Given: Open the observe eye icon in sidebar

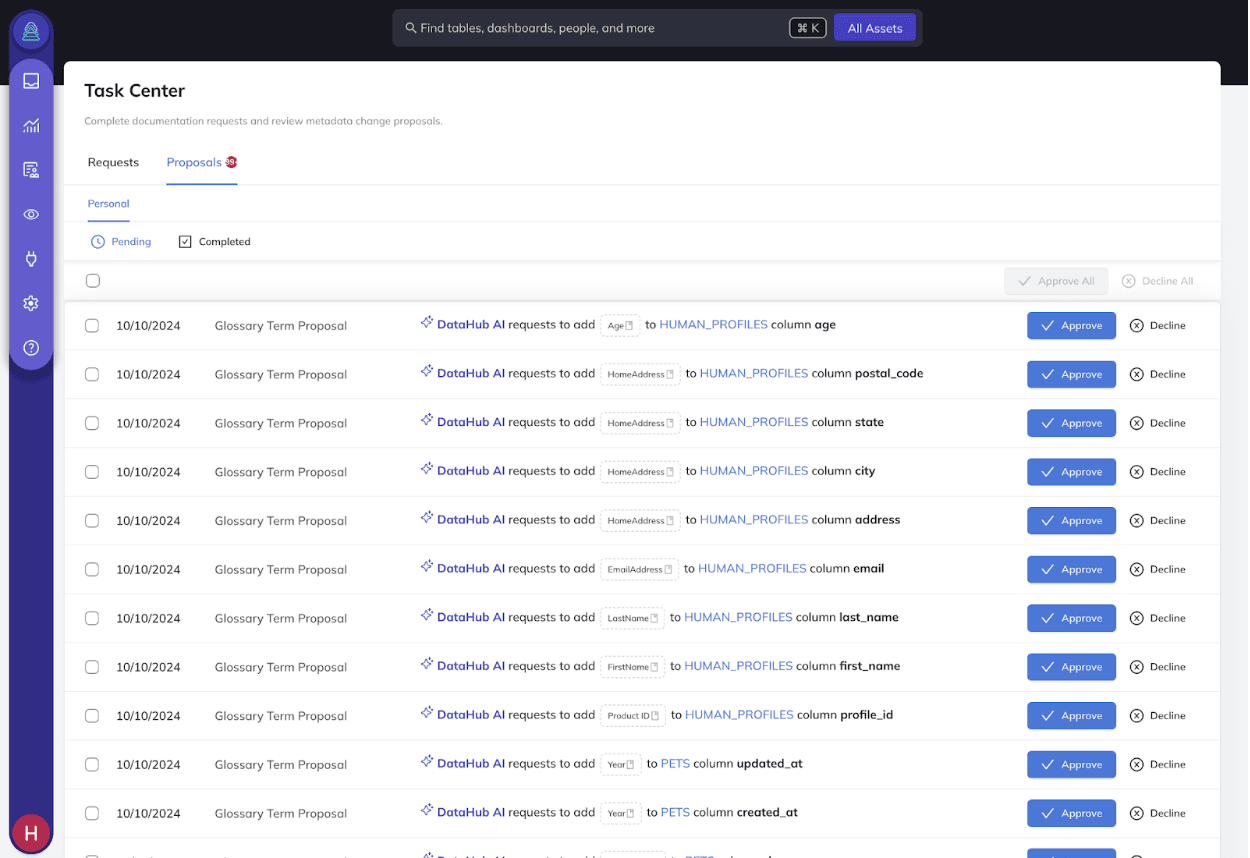Looking at the screenshot, I should click(31, 214).
